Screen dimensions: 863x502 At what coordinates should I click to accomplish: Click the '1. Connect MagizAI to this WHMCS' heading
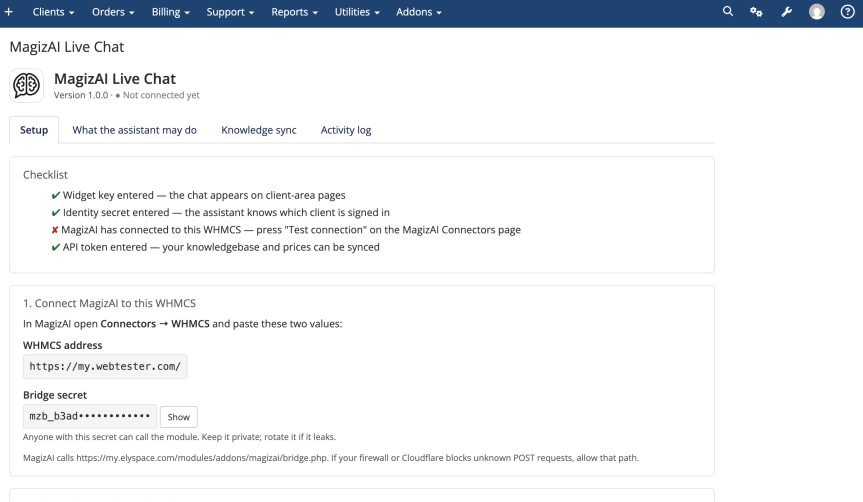coord(110,303)
